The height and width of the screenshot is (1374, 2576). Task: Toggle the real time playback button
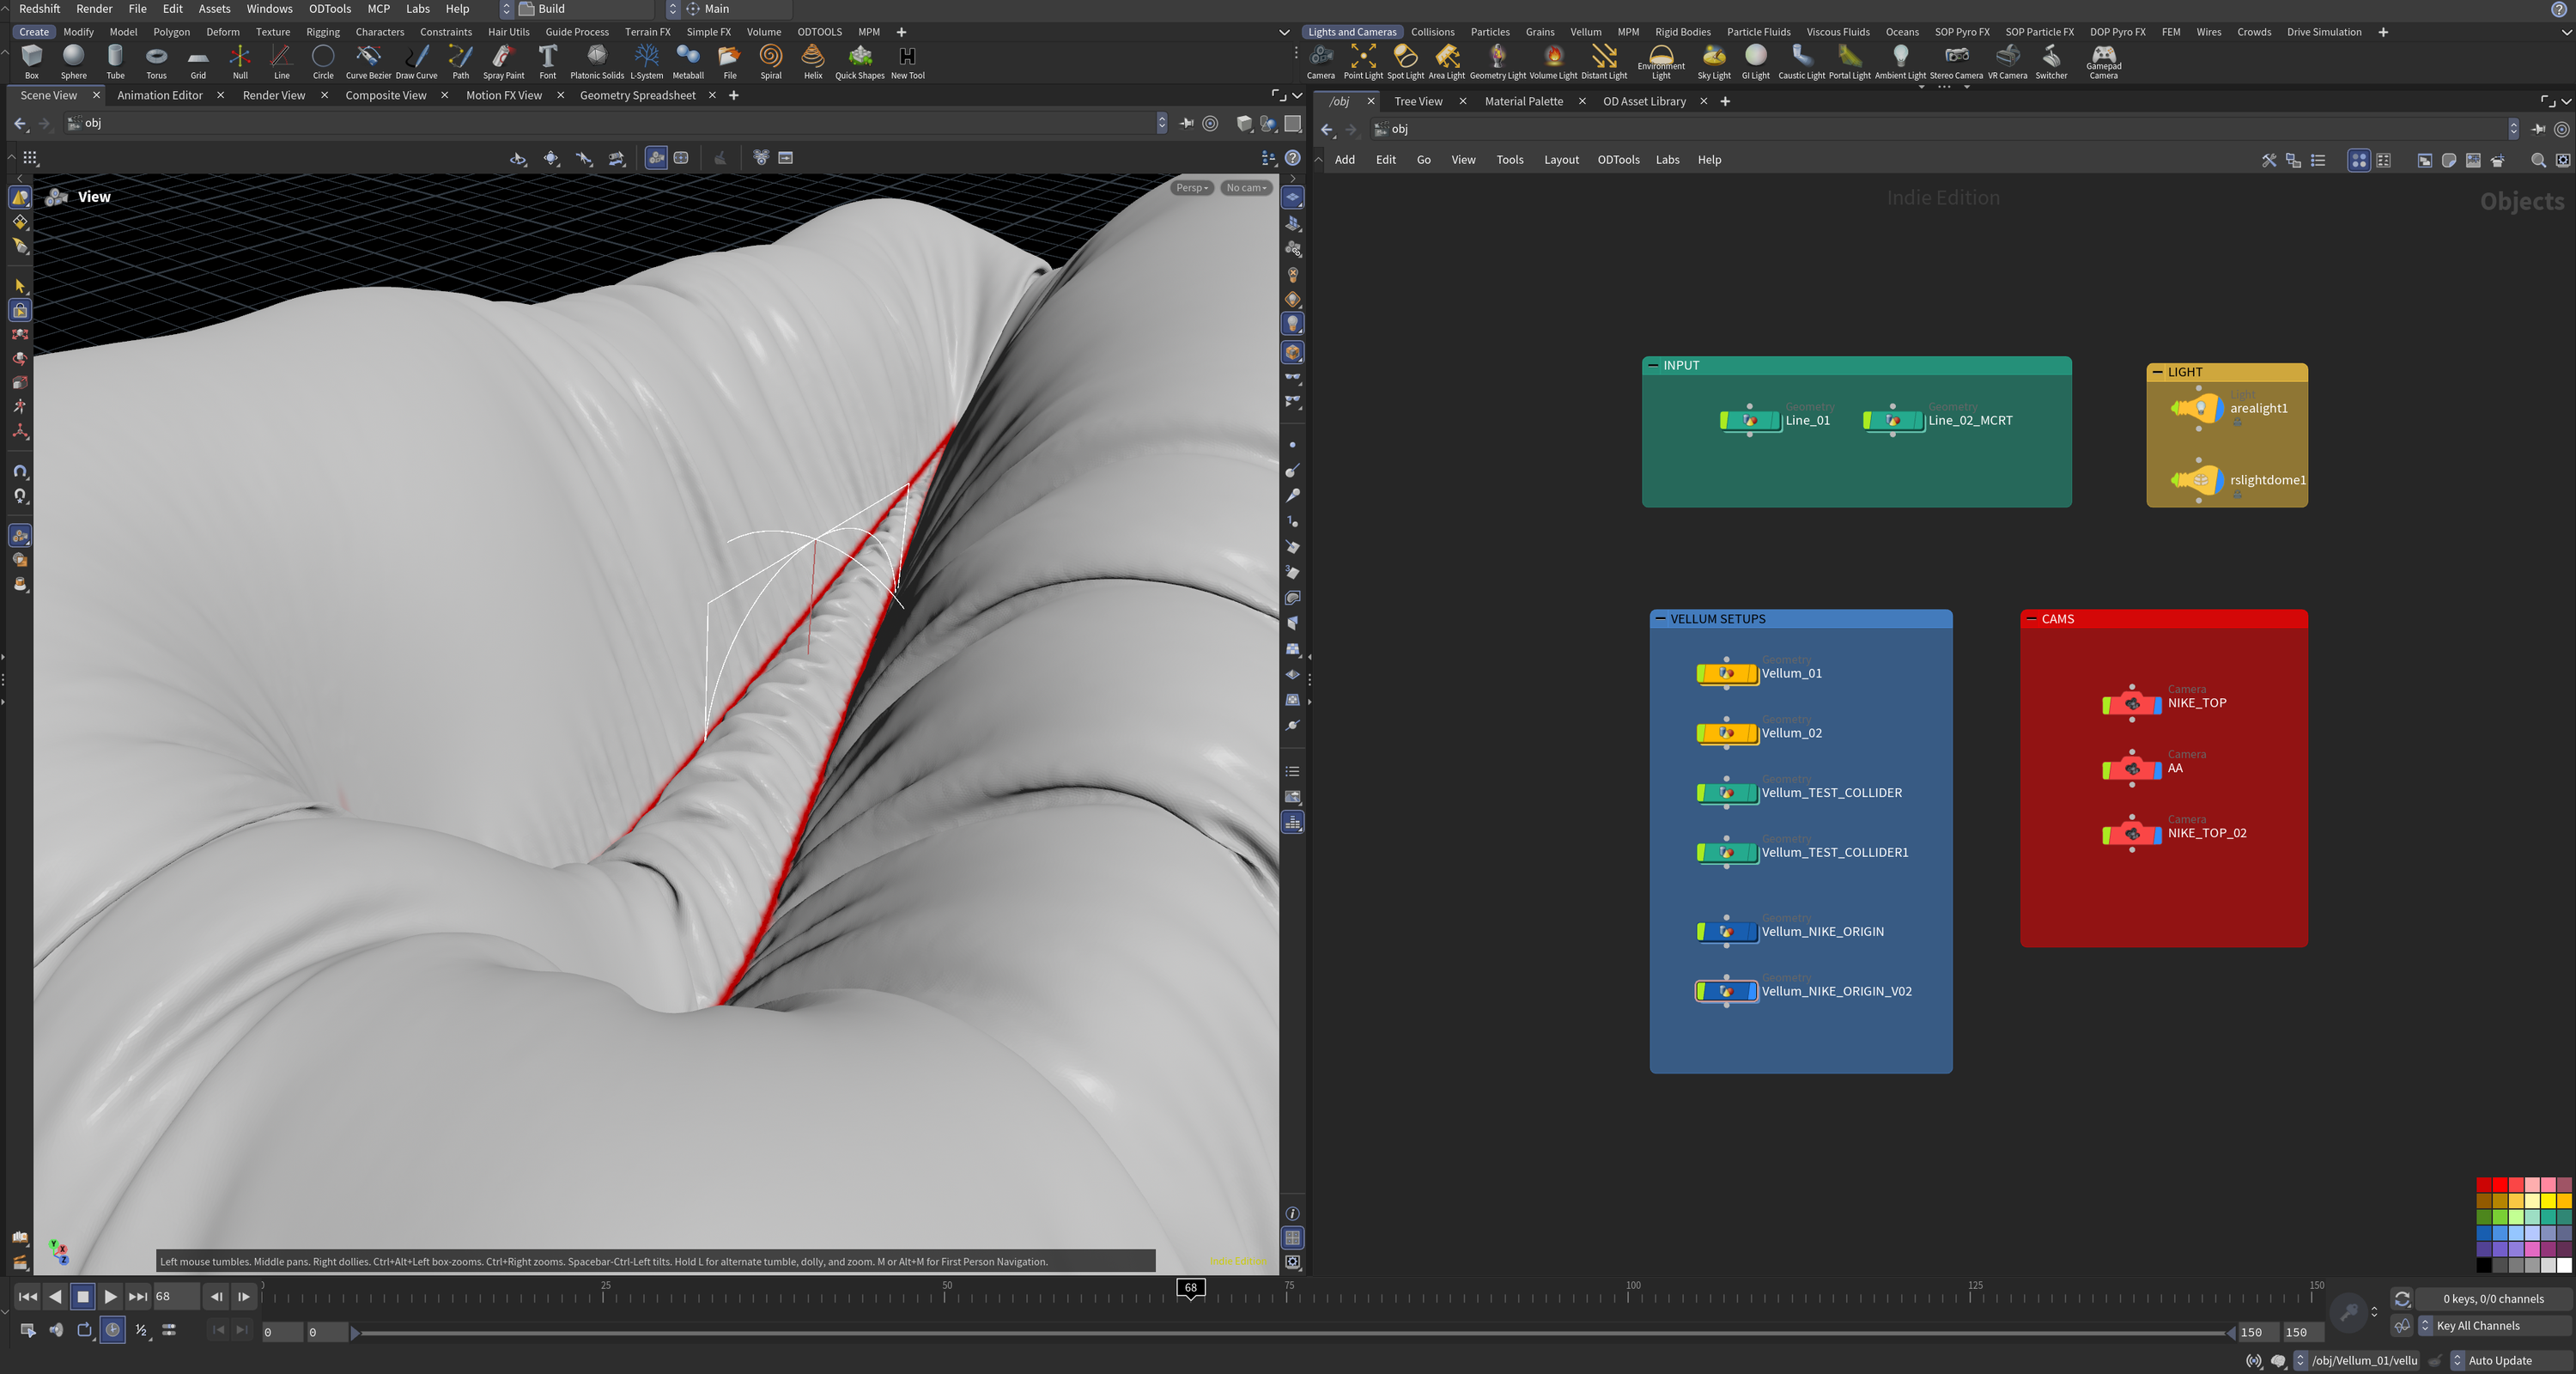tap(113, 1330)
